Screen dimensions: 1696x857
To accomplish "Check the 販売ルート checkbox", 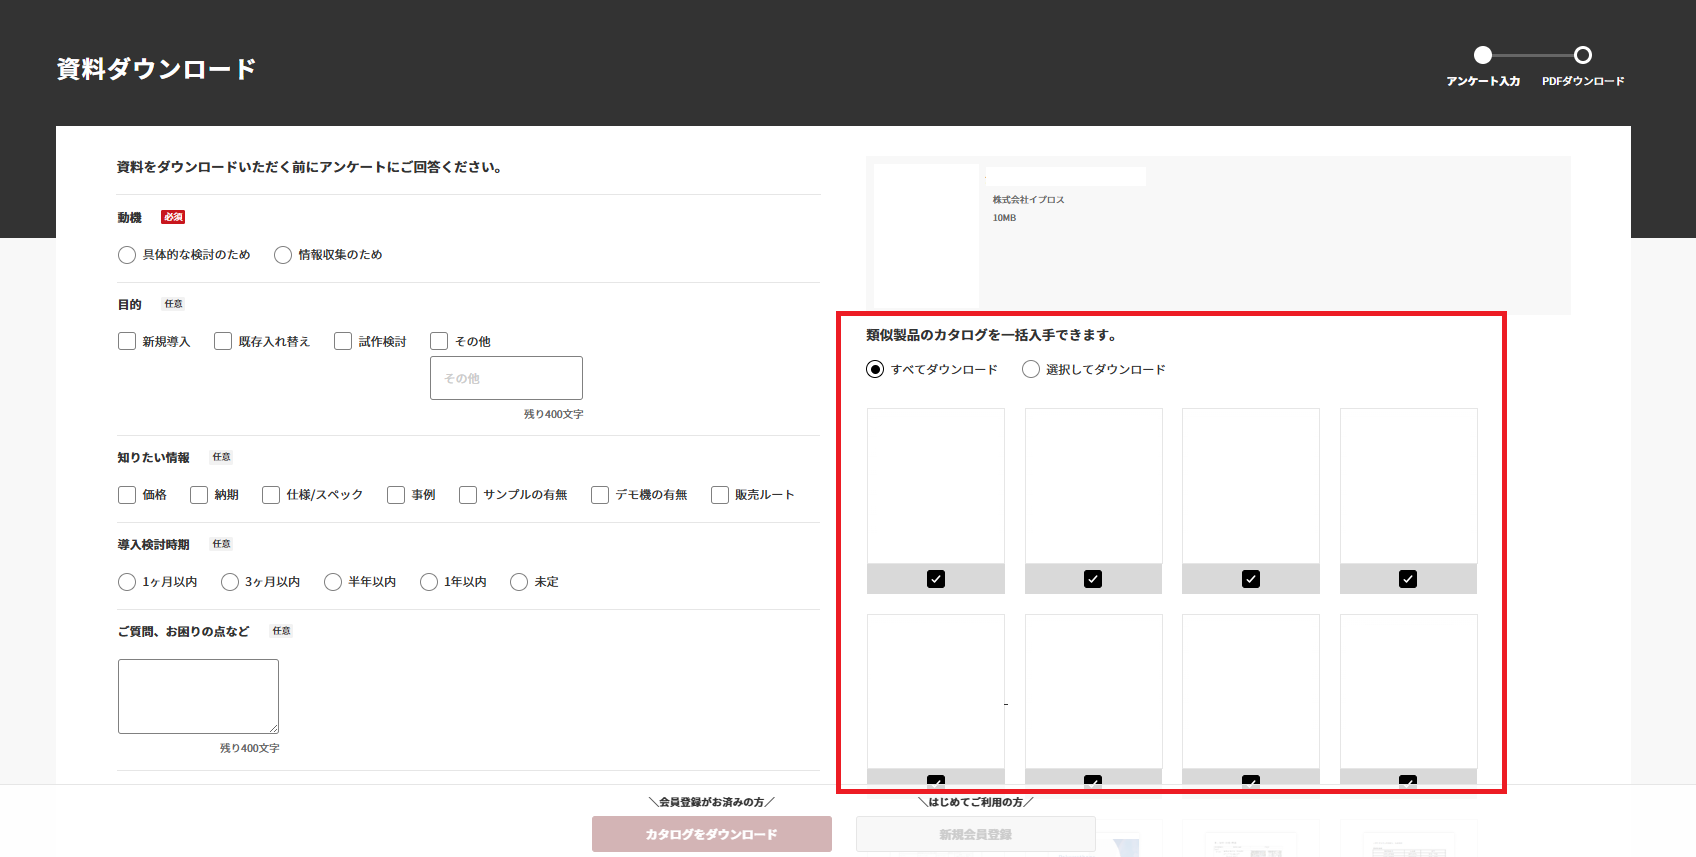I will 720,495.
